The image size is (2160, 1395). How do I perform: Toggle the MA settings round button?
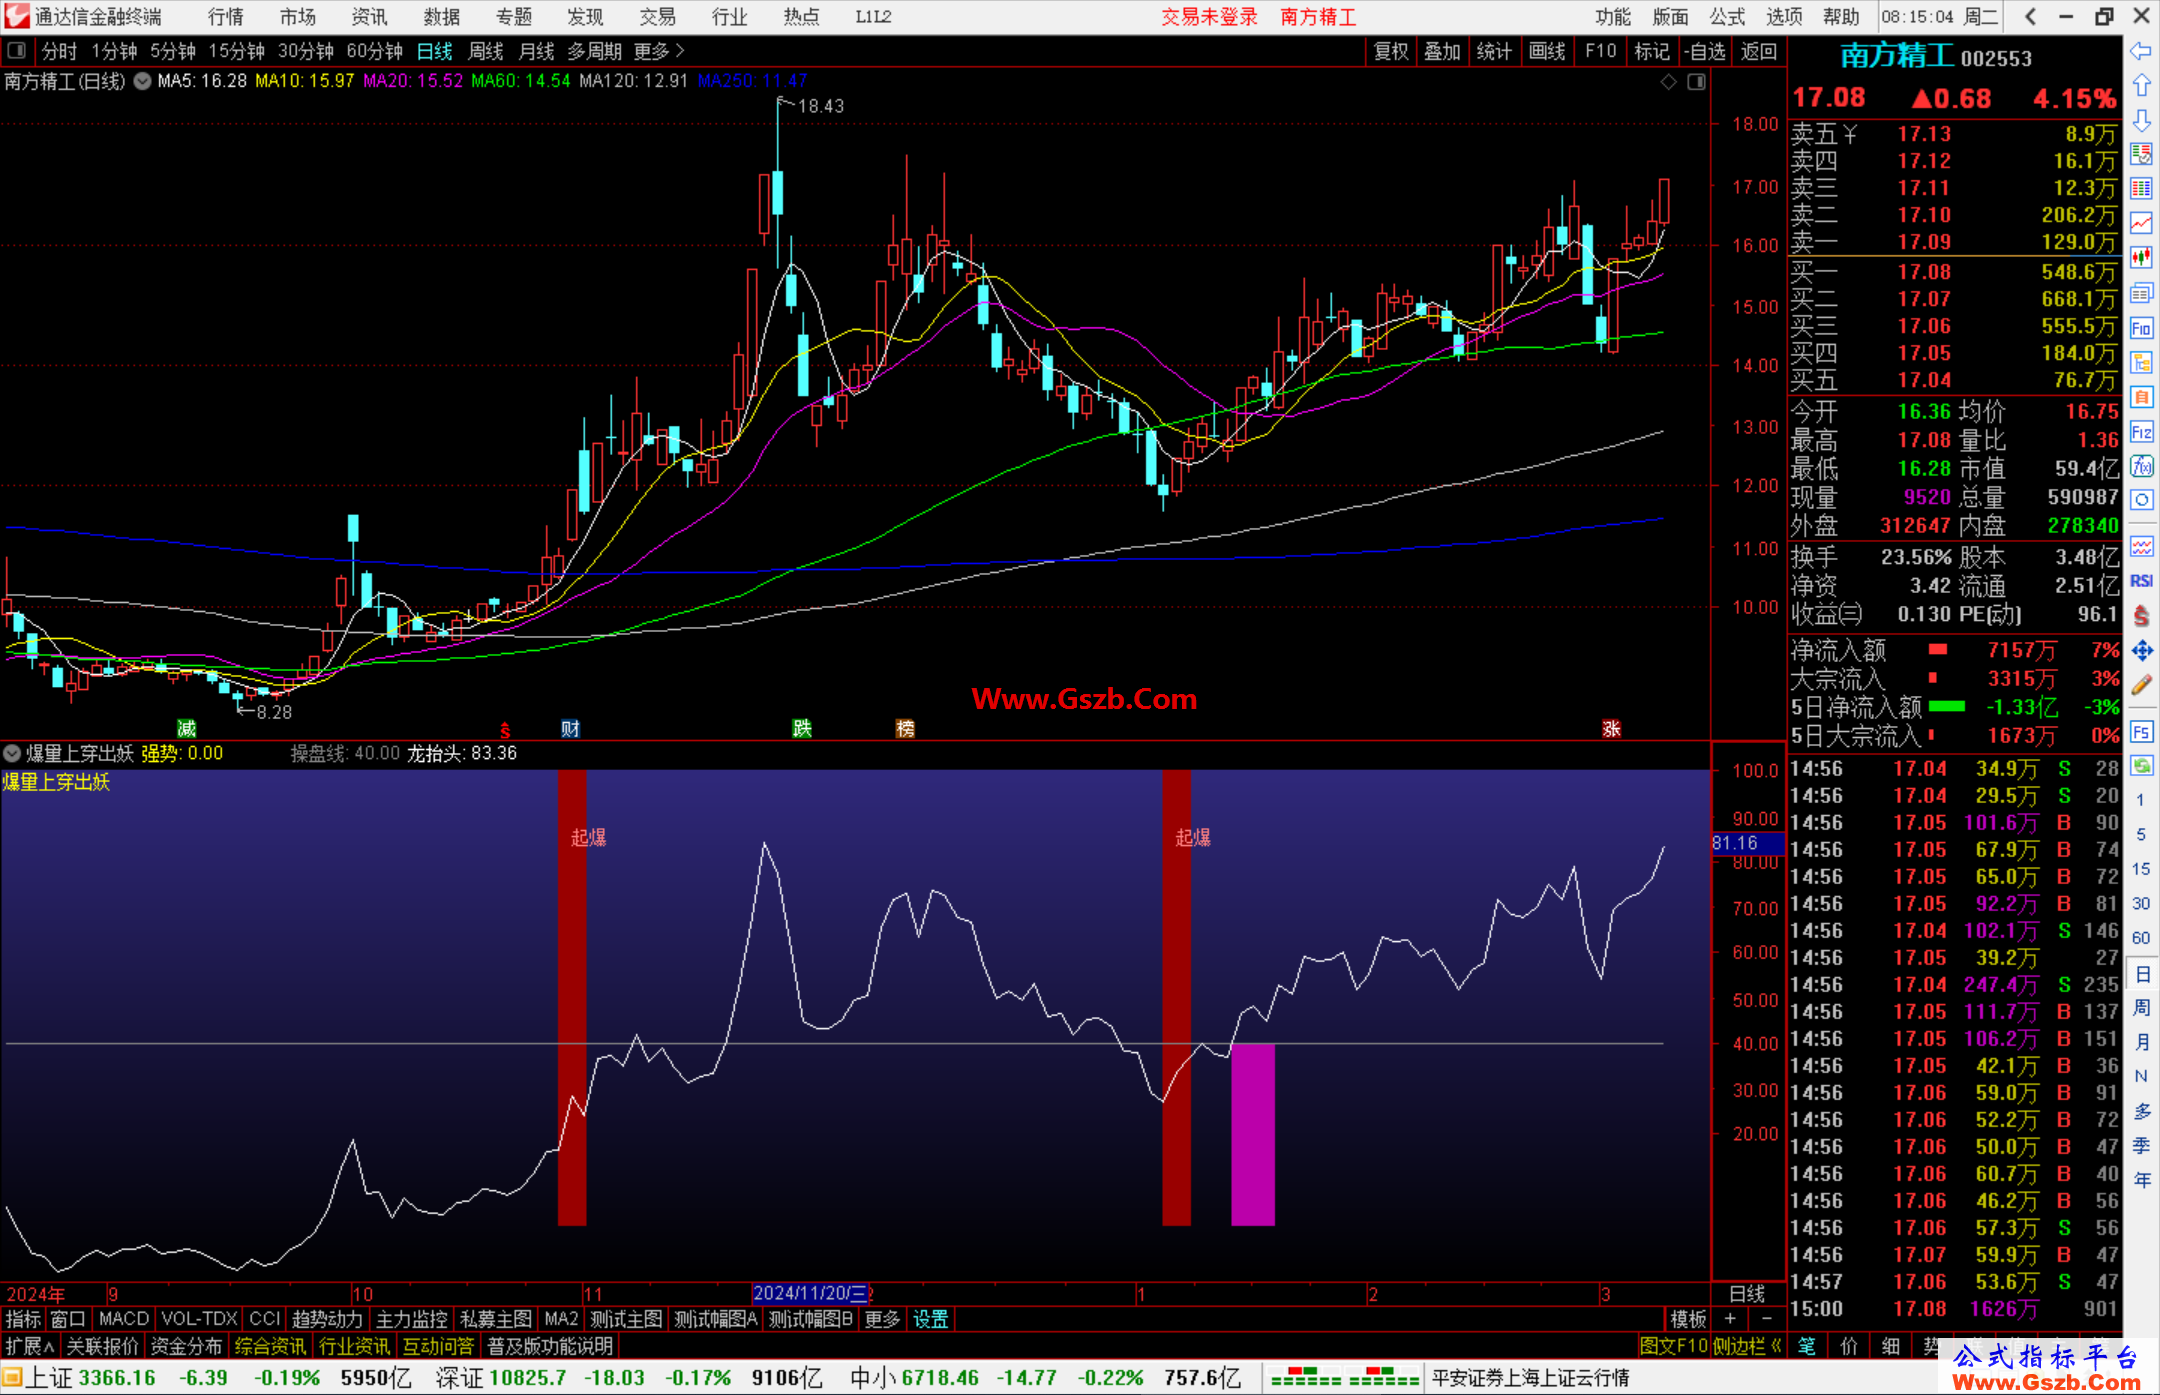(142, 81)
